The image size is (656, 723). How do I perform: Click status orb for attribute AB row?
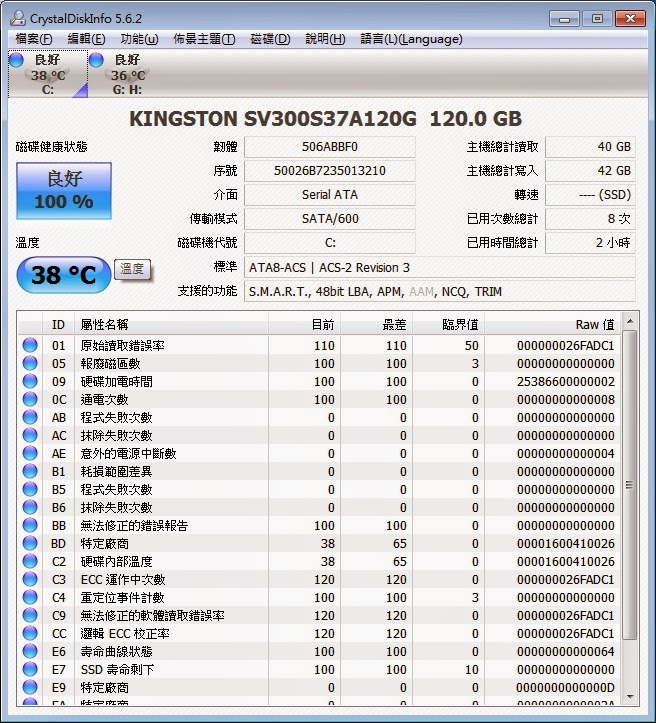click(x=30, y=417)
